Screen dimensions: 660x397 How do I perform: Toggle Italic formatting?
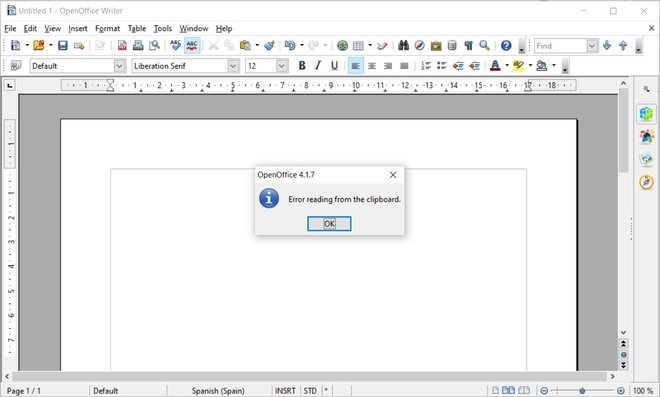pyautogui.click(x=318, y=66)
